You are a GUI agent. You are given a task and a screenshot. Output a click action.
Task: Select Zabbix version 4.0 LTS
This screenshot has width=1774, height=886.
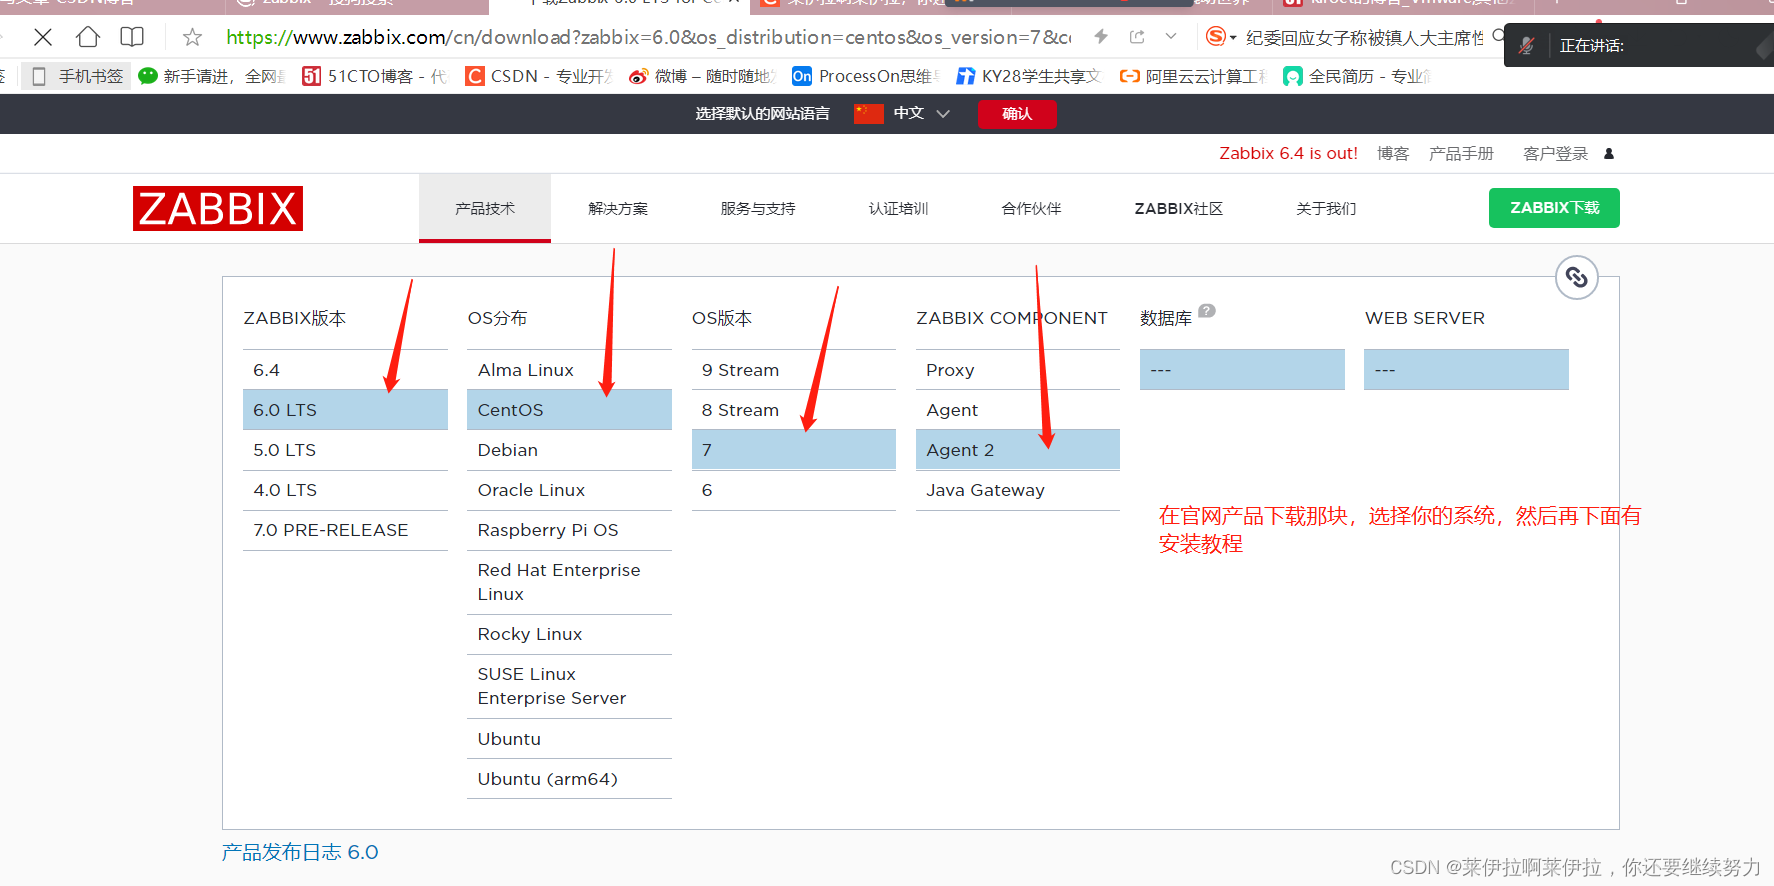click(345, 490)
